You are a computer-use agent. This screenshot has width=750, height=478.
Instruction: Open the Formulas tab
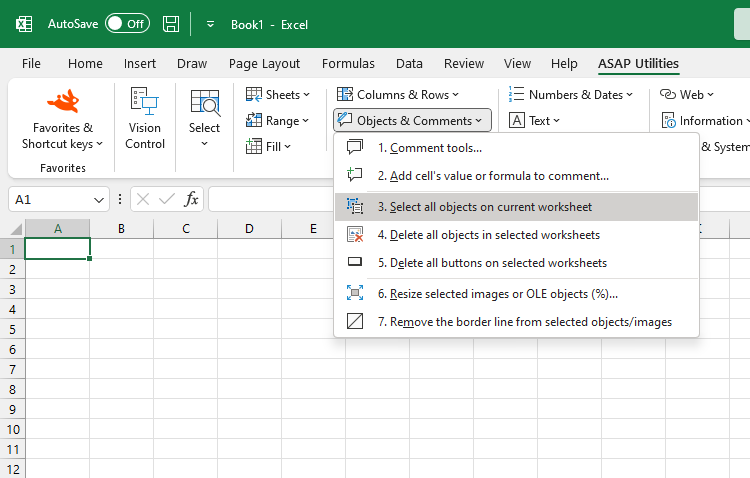coord(348,64)
